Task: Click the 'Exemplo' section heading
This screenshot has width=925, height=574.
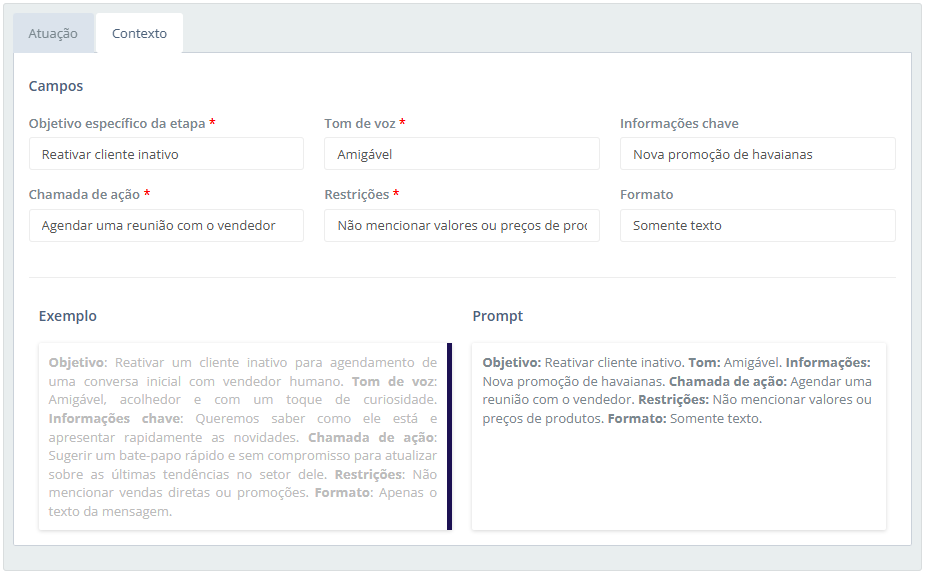Action: [x=68, y=316]
